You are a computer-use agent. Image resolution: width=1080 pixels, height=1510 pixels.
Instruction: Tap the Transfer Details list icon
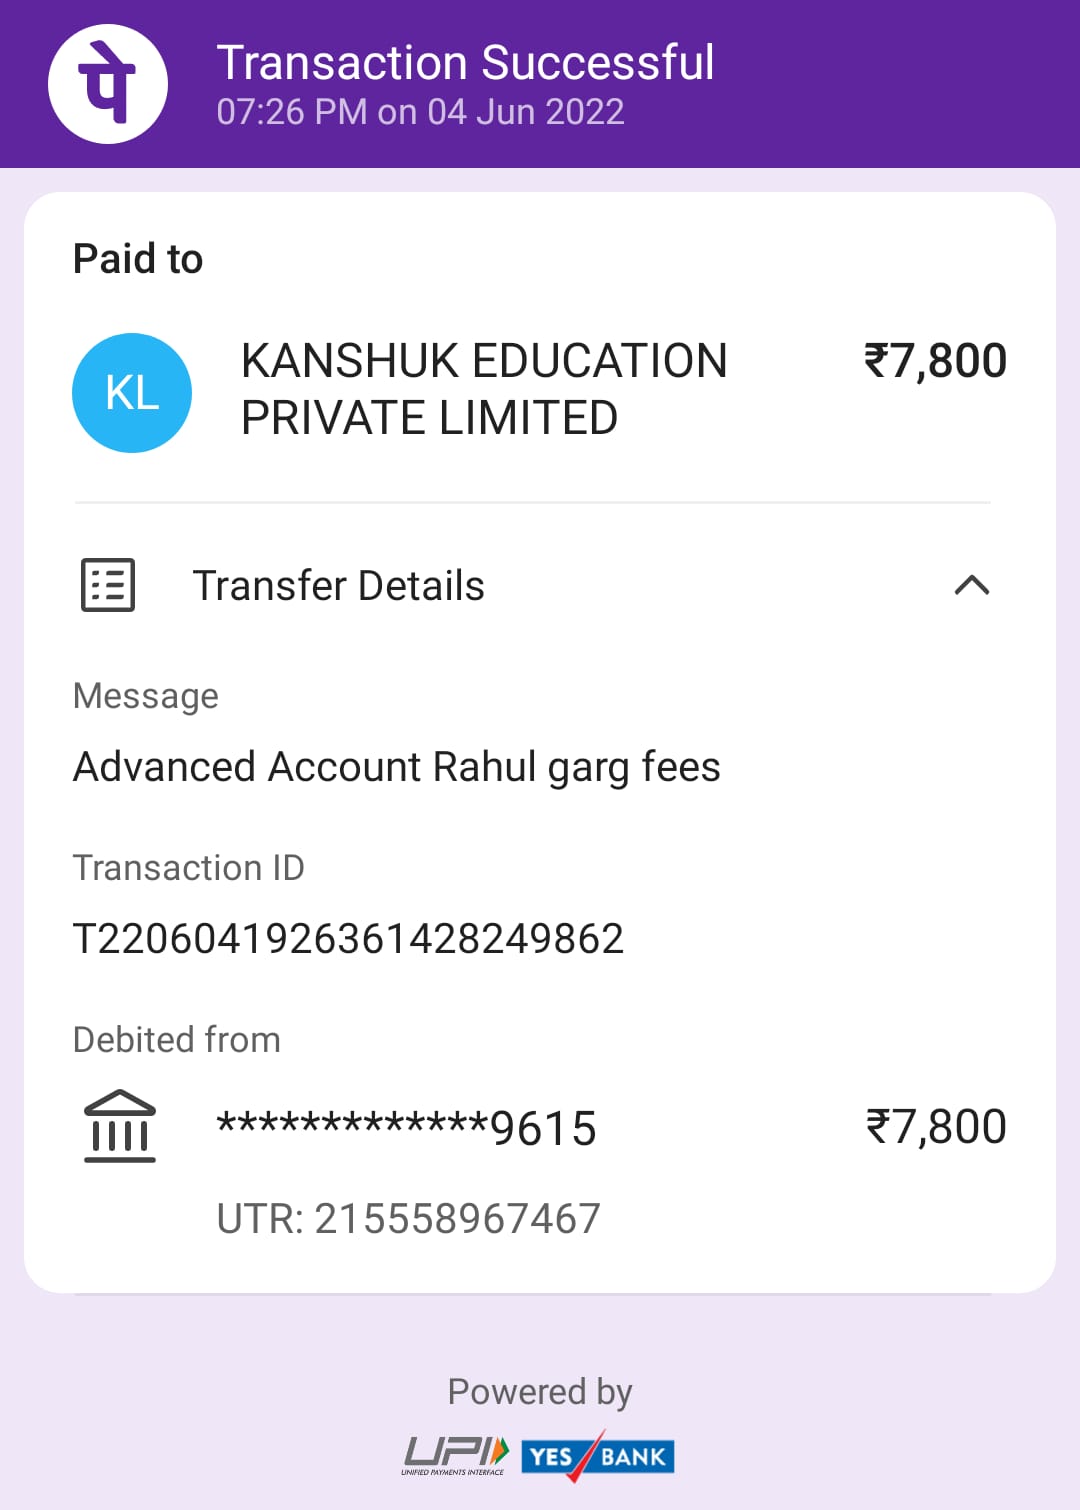[108, 585]
